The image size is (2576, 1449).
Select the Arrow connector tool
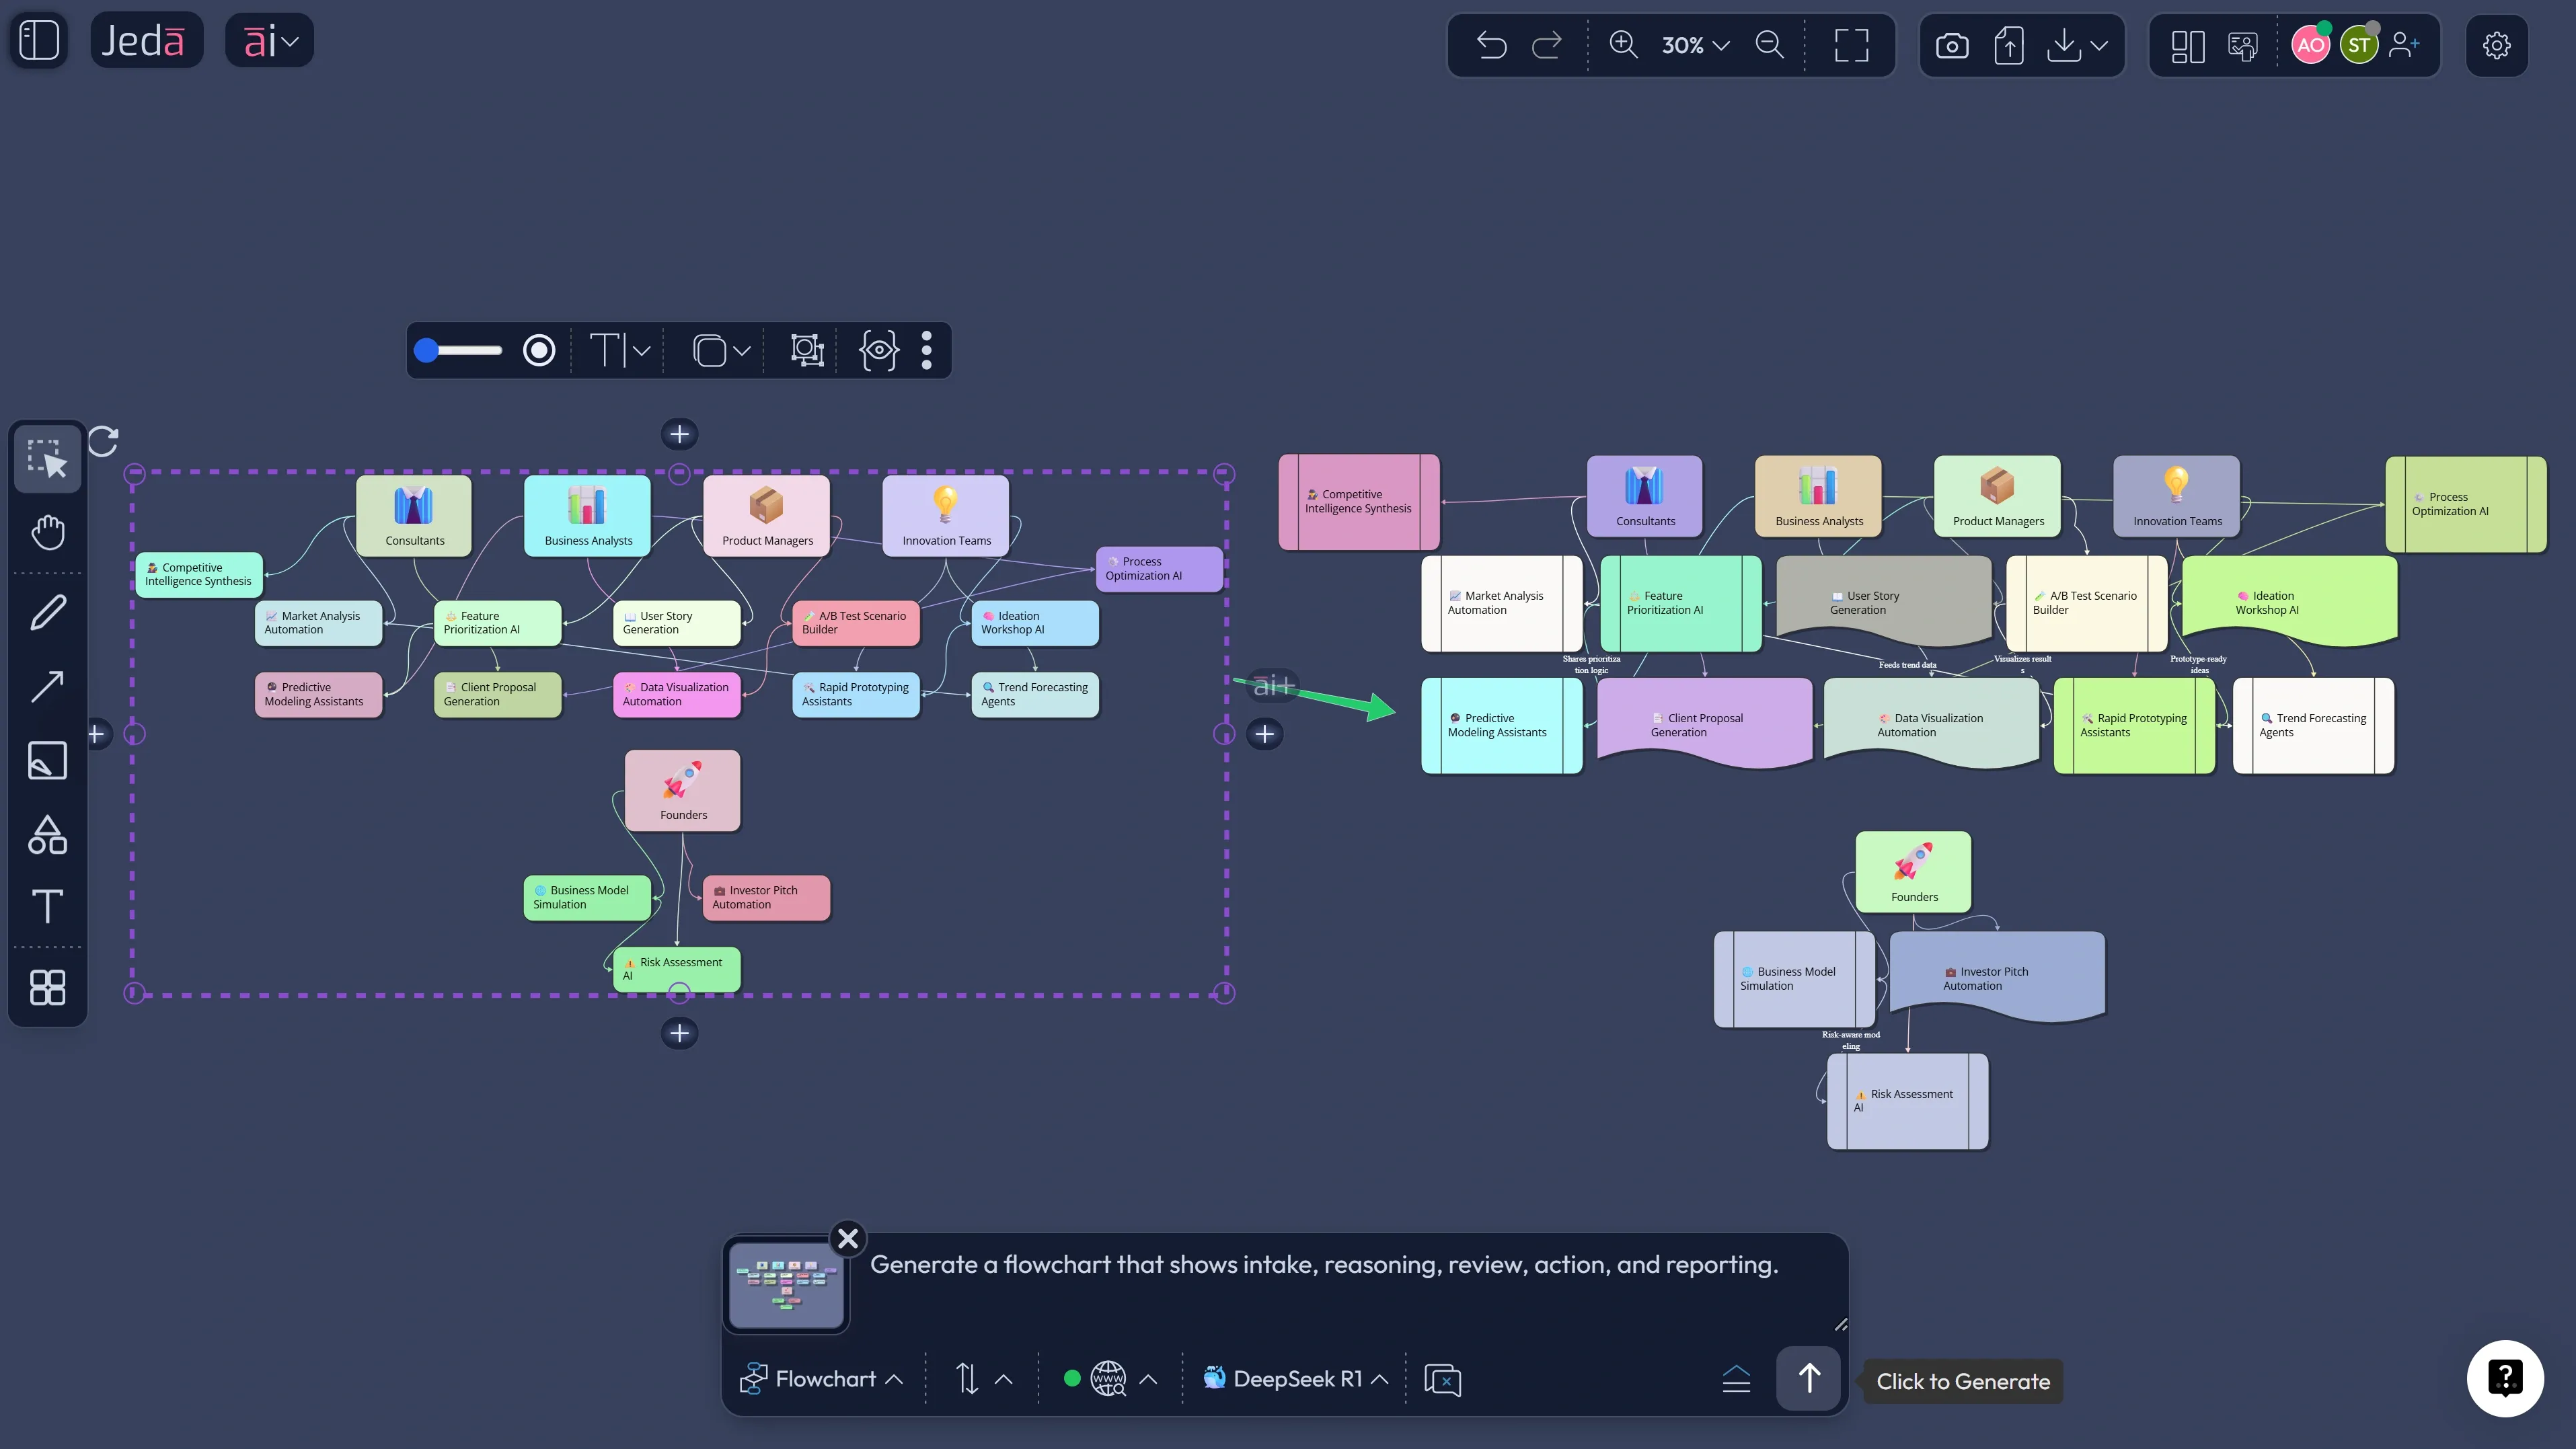click(x=46, y=686)
